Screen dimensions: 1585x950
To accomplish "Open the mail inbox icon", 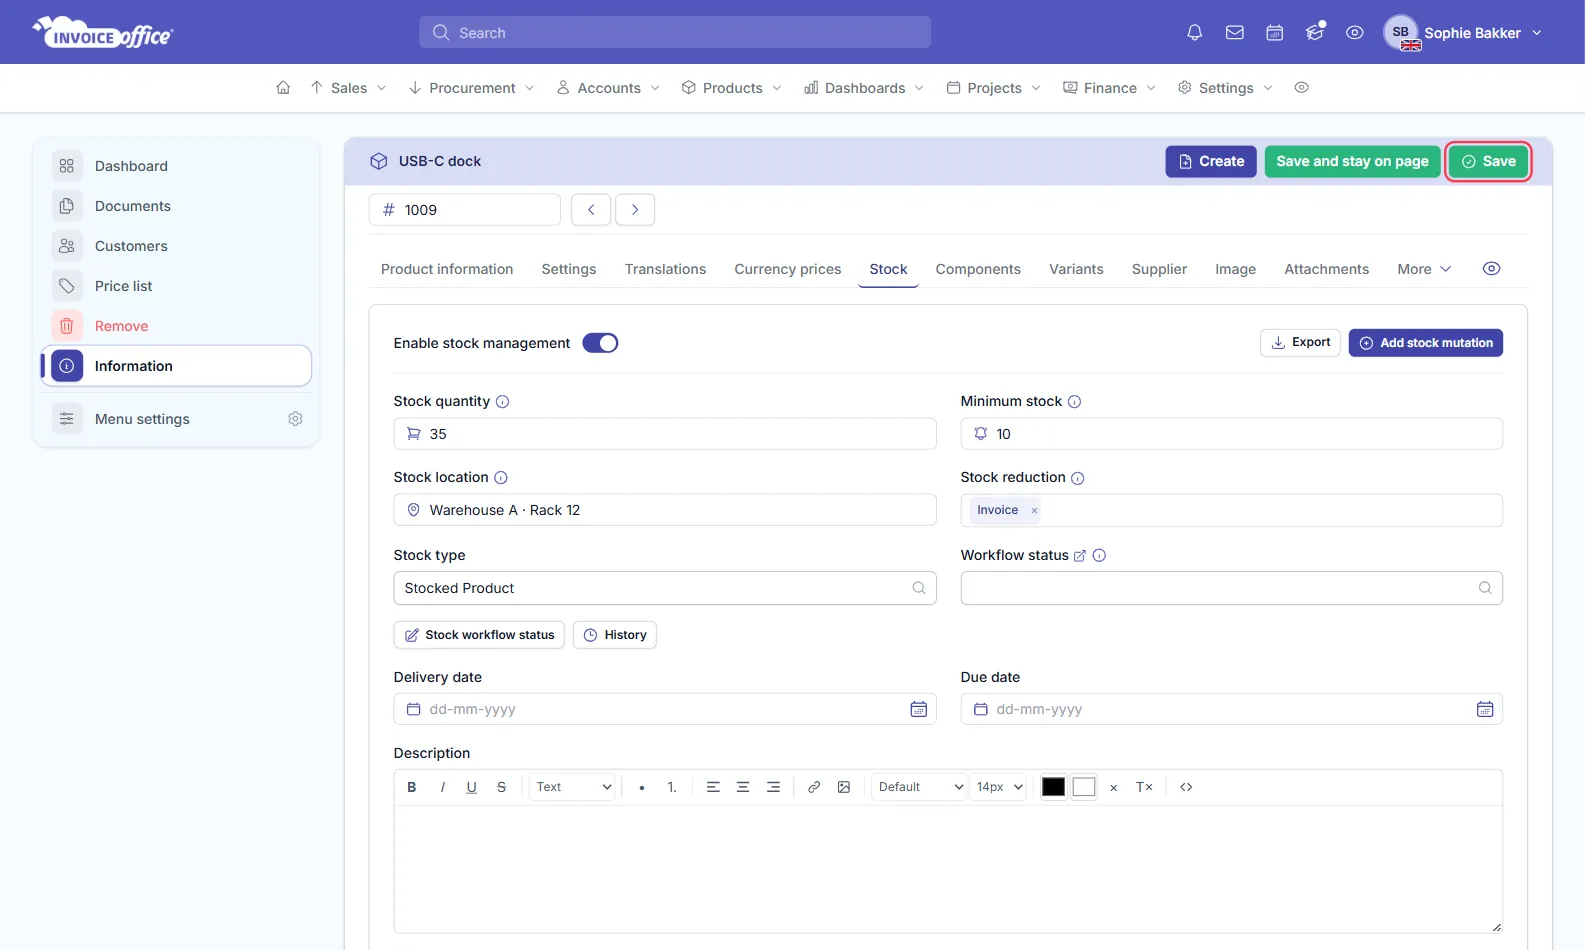I will 1235,33.
